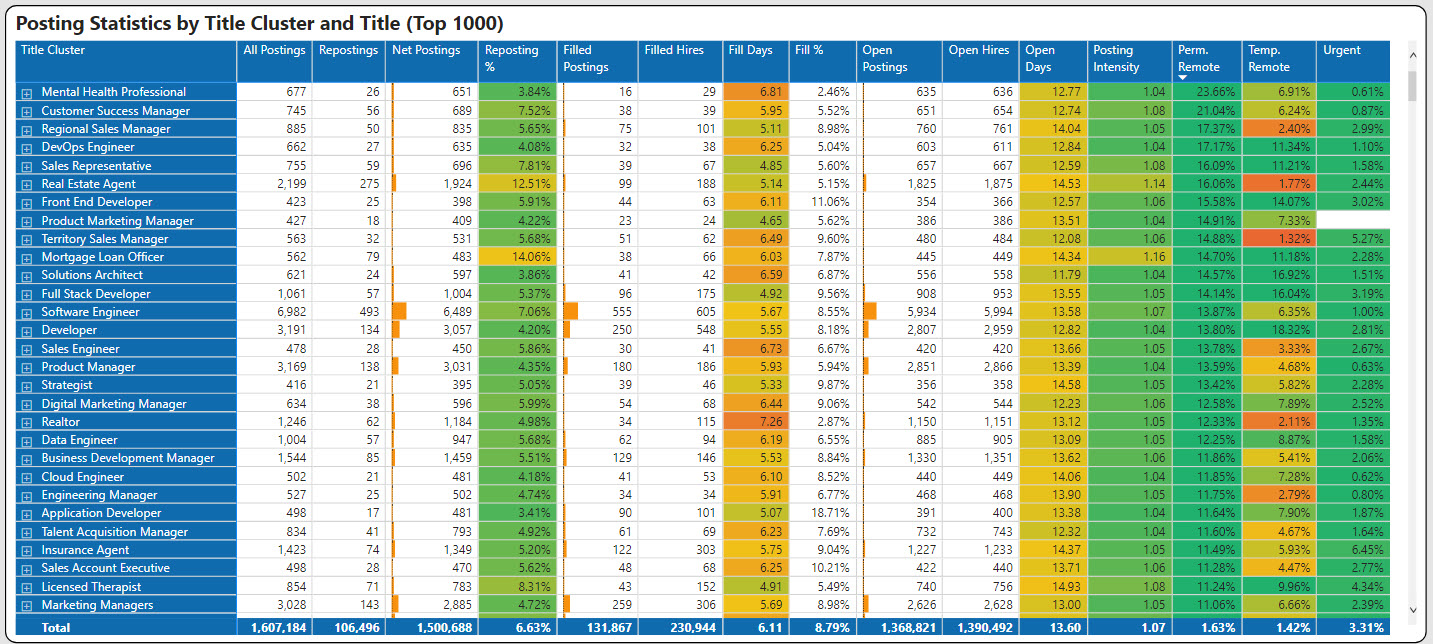Sort by Net Postings column

click(433, 61)
